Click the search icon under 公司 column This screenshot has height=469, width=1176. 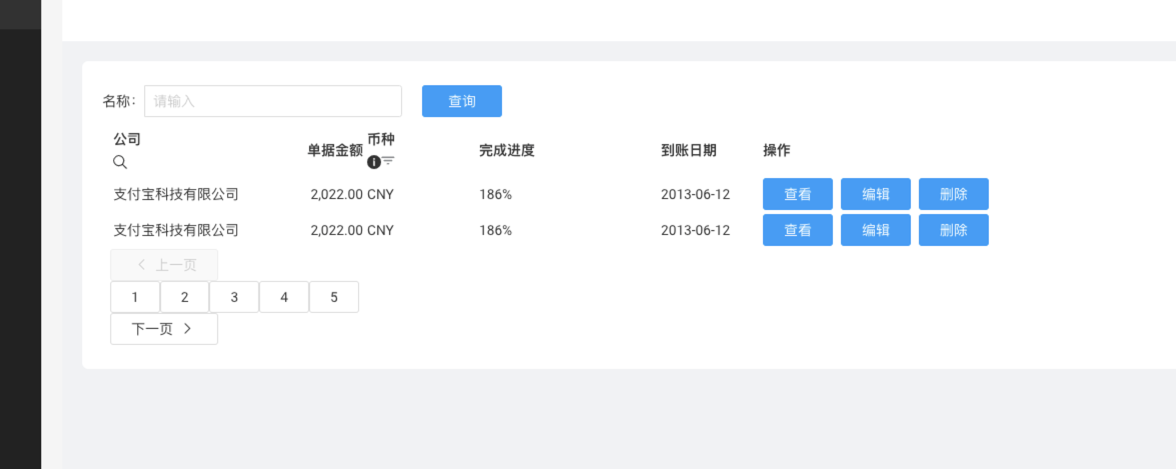click(120, 162)
